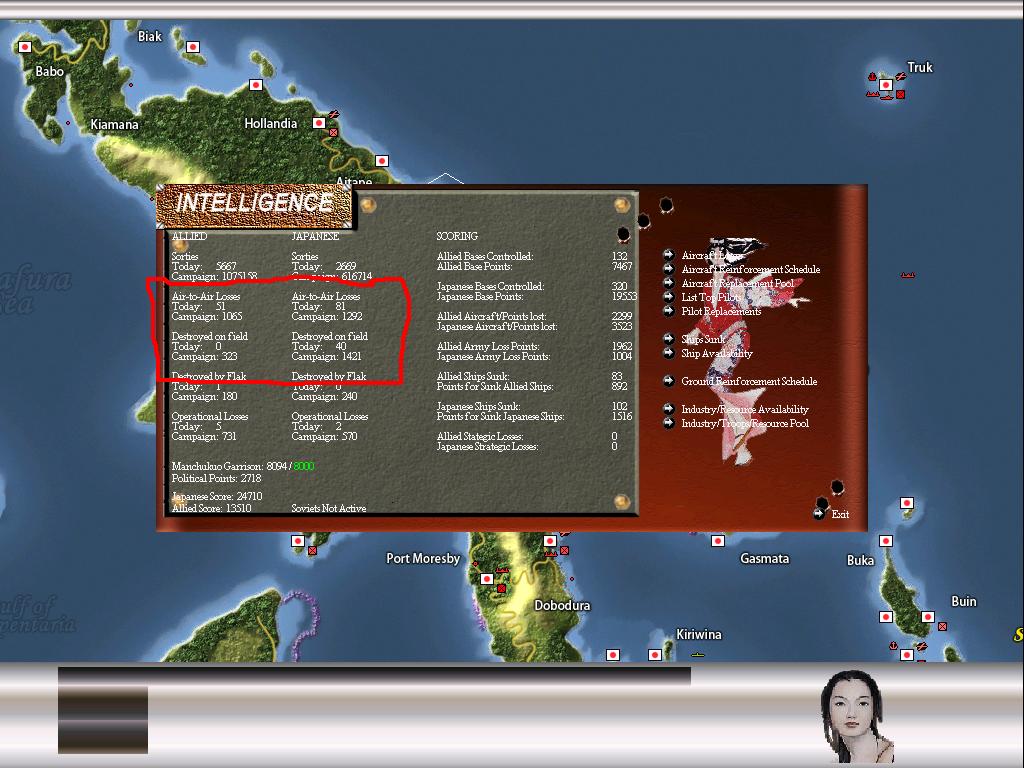Click the 'Japanese Bases Controlled' row
The height and width of the screenshot is (768, 1024).
(x=532, y=286)
